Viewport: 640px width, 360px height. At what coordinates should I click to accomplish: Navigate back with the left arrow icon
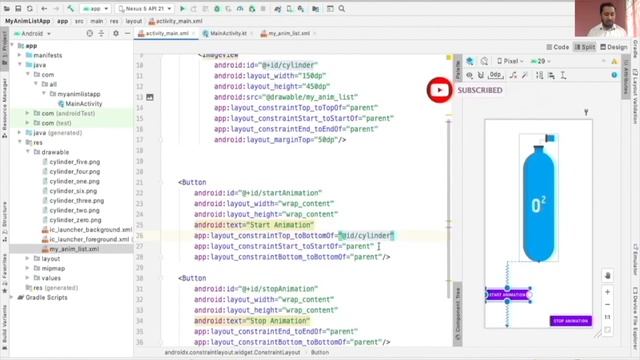point(44,9)
